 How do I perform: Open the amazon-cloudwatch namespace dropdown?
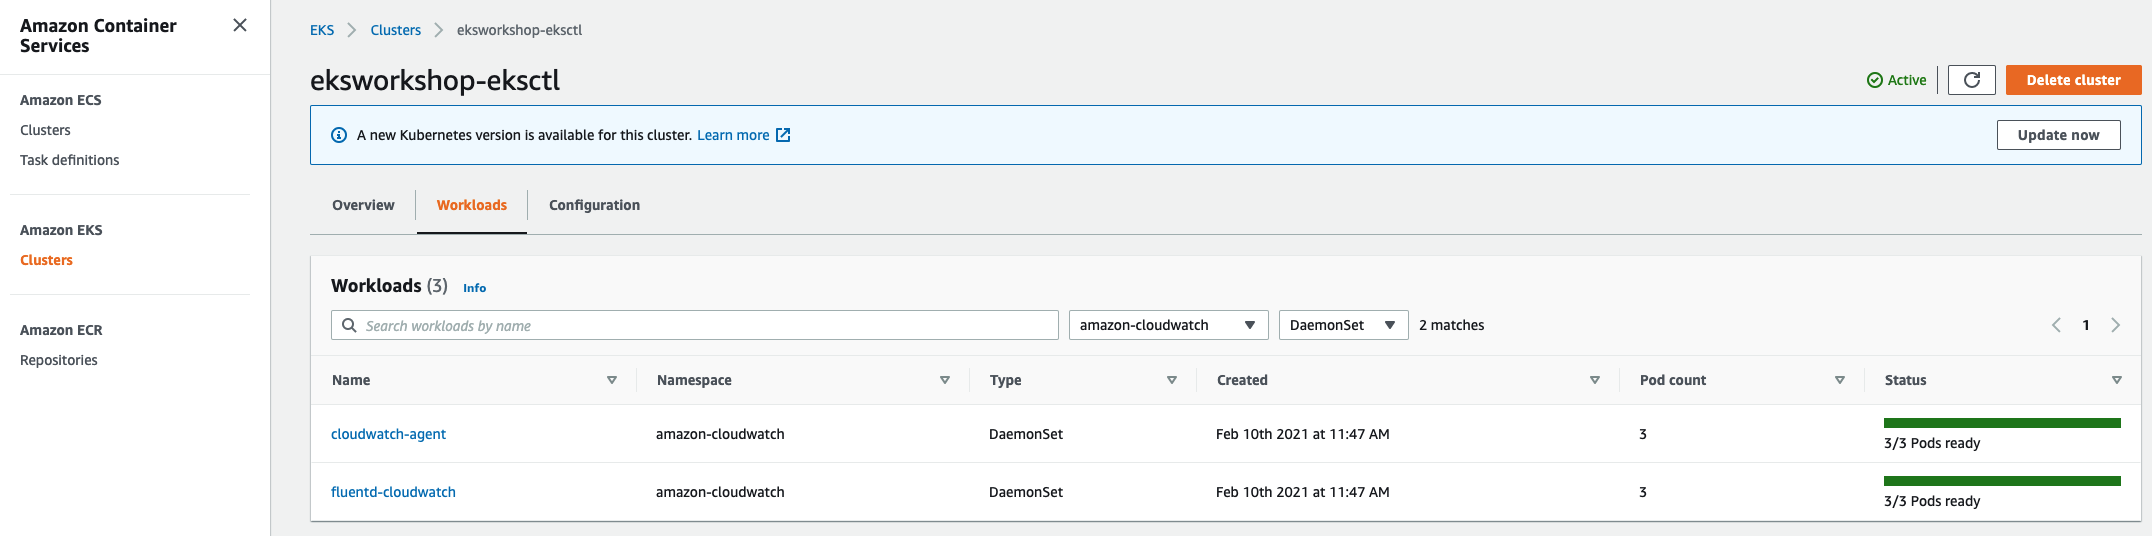(x=1169, y=325)
